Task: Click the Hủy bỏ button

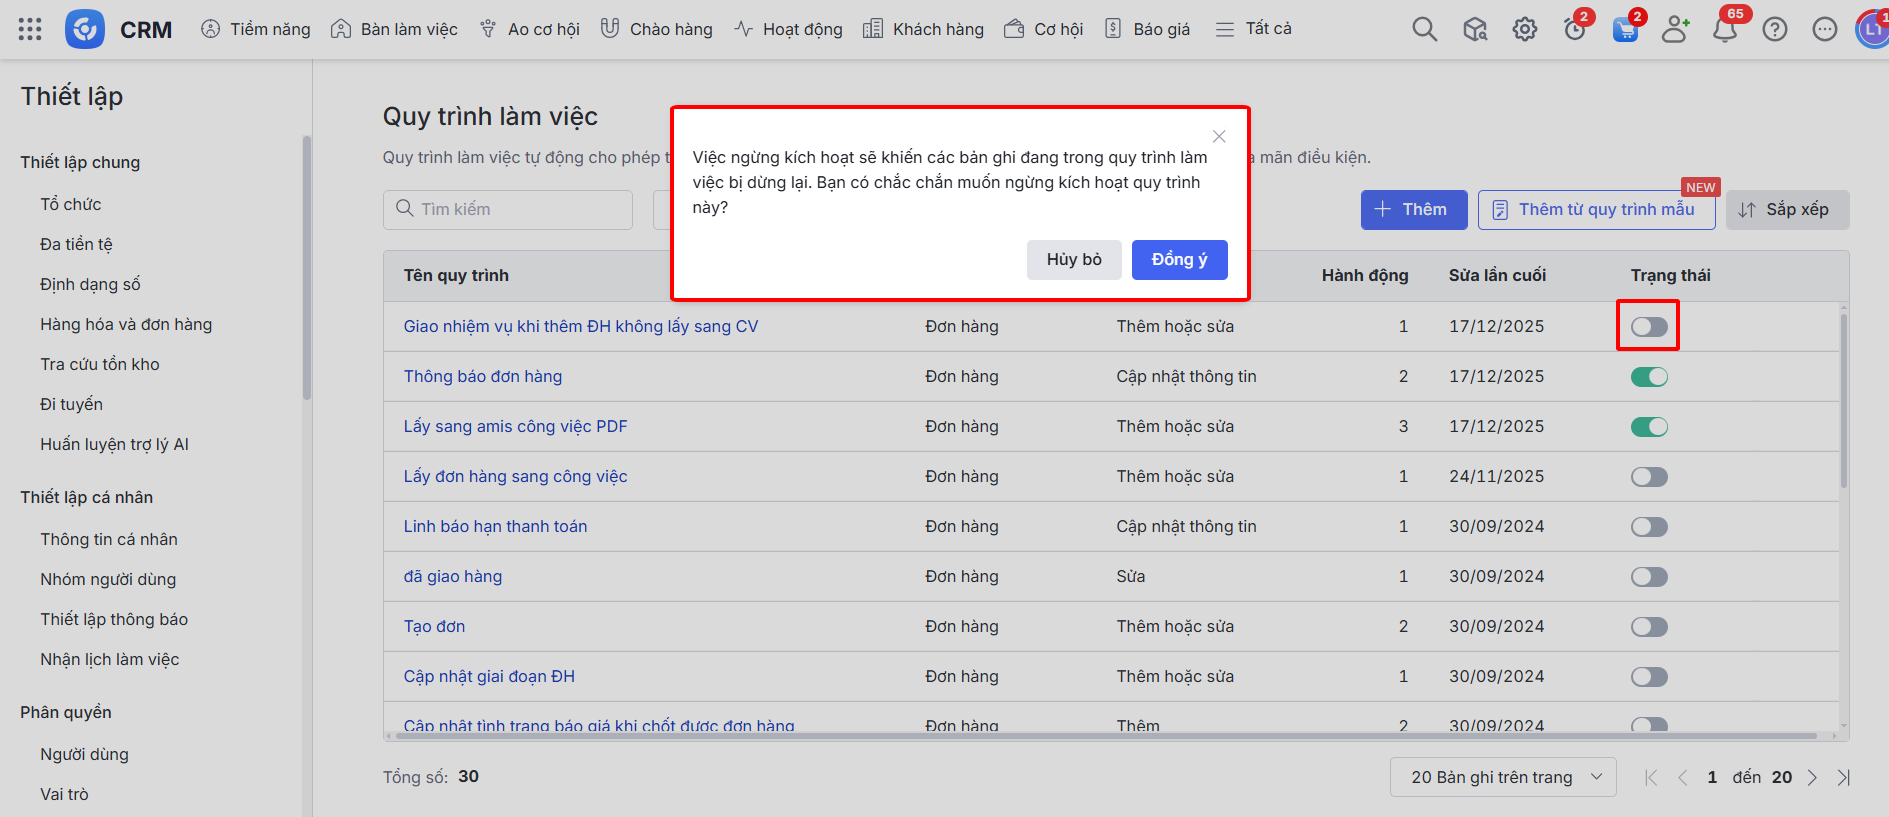Action: (x=1073, y=260)
